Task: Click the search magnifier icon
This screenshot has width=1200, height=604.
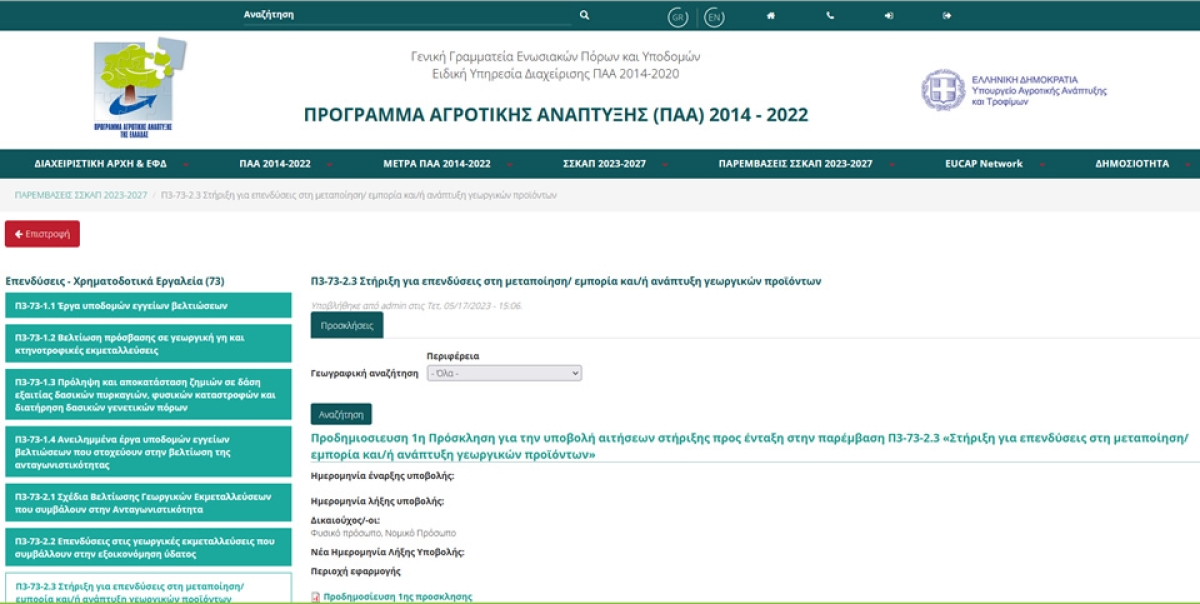Action: point(585,13)
